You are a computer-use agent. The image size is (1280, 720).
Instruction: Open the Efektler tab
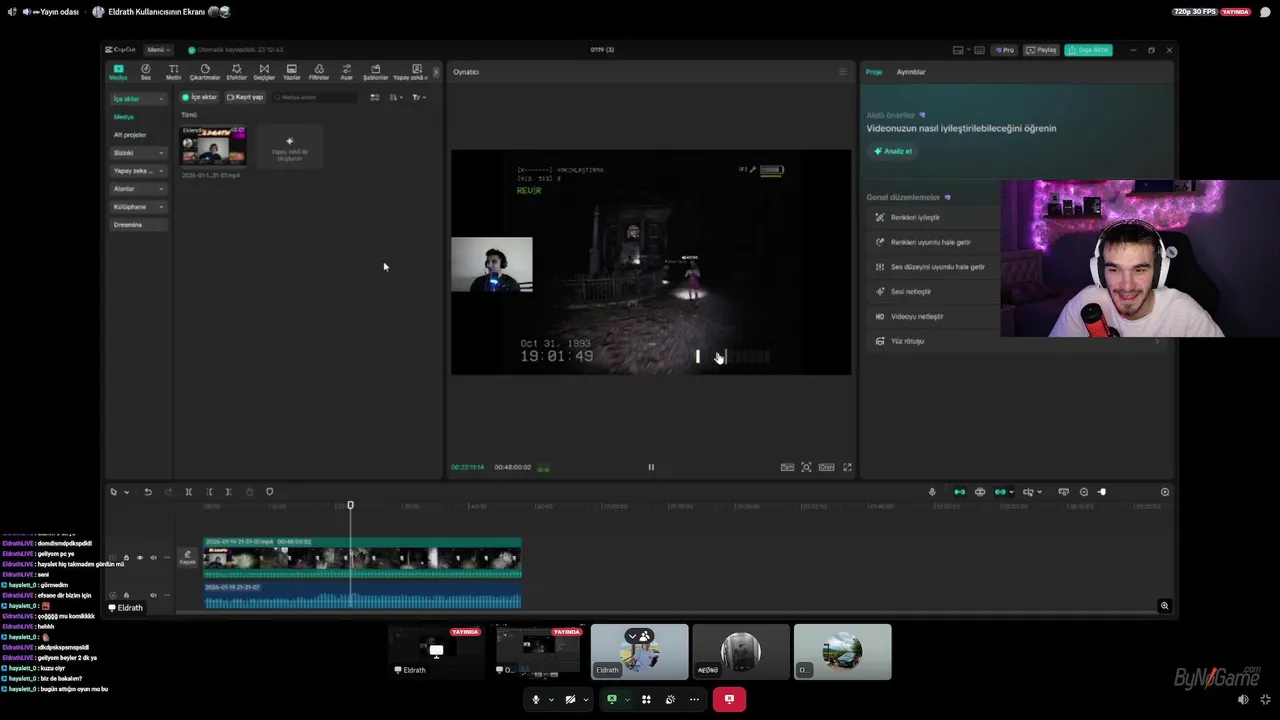pos(237,72)
